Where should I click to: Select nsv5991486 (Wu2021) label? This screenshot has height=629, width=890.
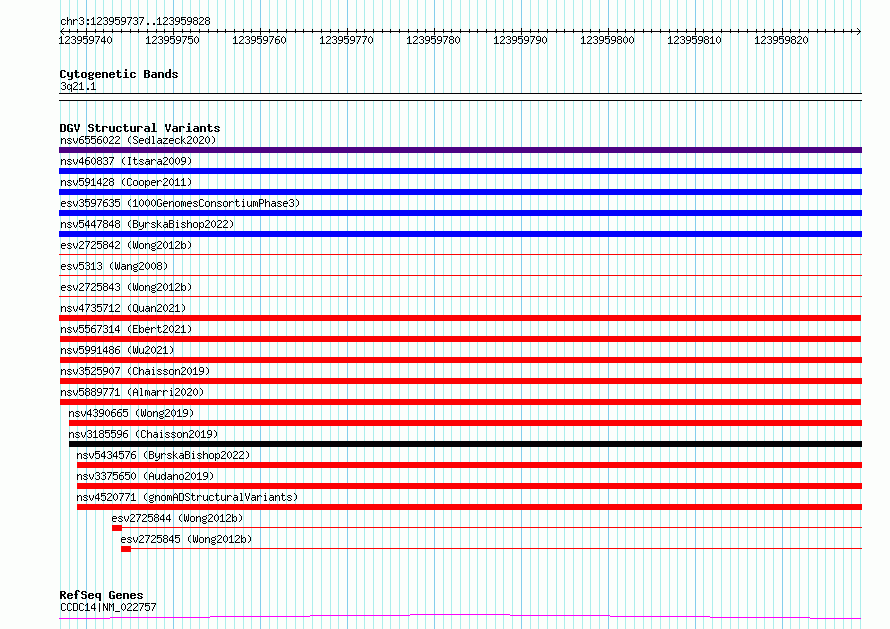click(117, 350)
